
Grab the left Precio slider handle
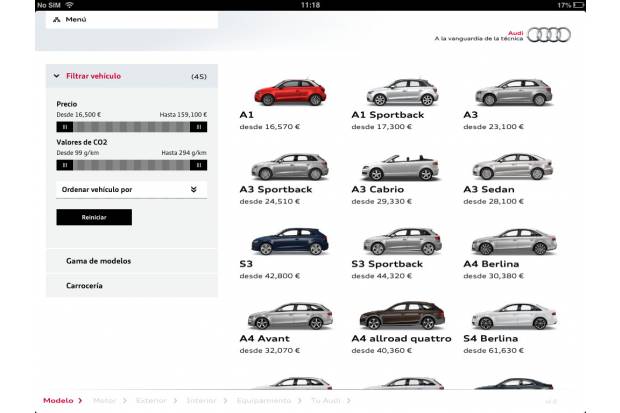[65, 127]
